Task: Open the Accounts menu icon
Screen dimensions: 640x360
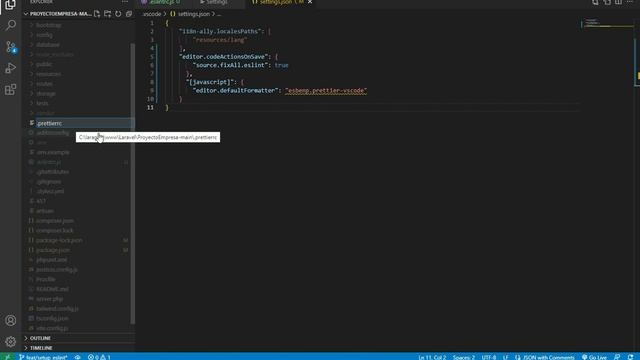Action: pyautogui.click(x=11, y=320)
